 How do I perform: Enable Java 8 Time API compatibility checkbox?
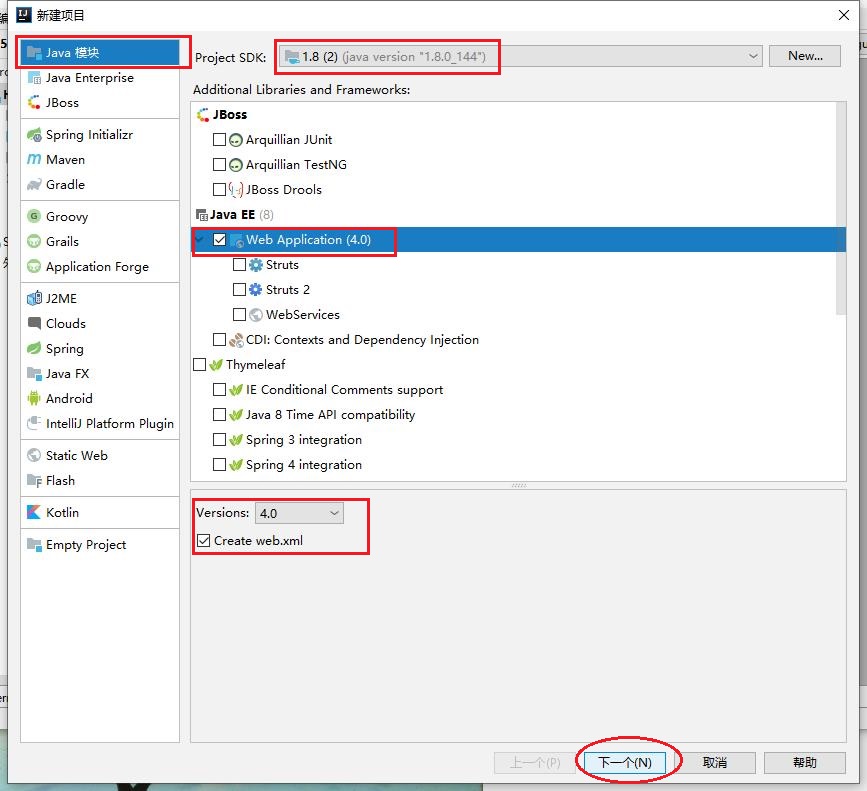[x=220, y=415]
